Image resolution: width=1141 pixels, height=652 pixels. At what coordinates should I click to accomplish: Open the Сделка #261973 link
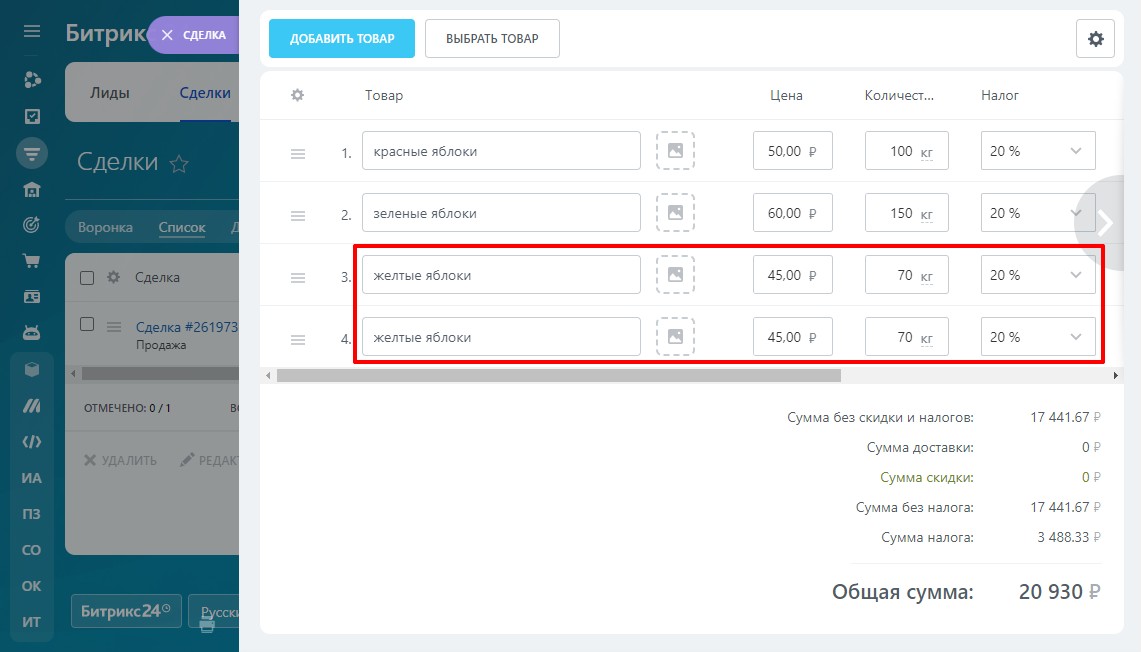point(186,327)
